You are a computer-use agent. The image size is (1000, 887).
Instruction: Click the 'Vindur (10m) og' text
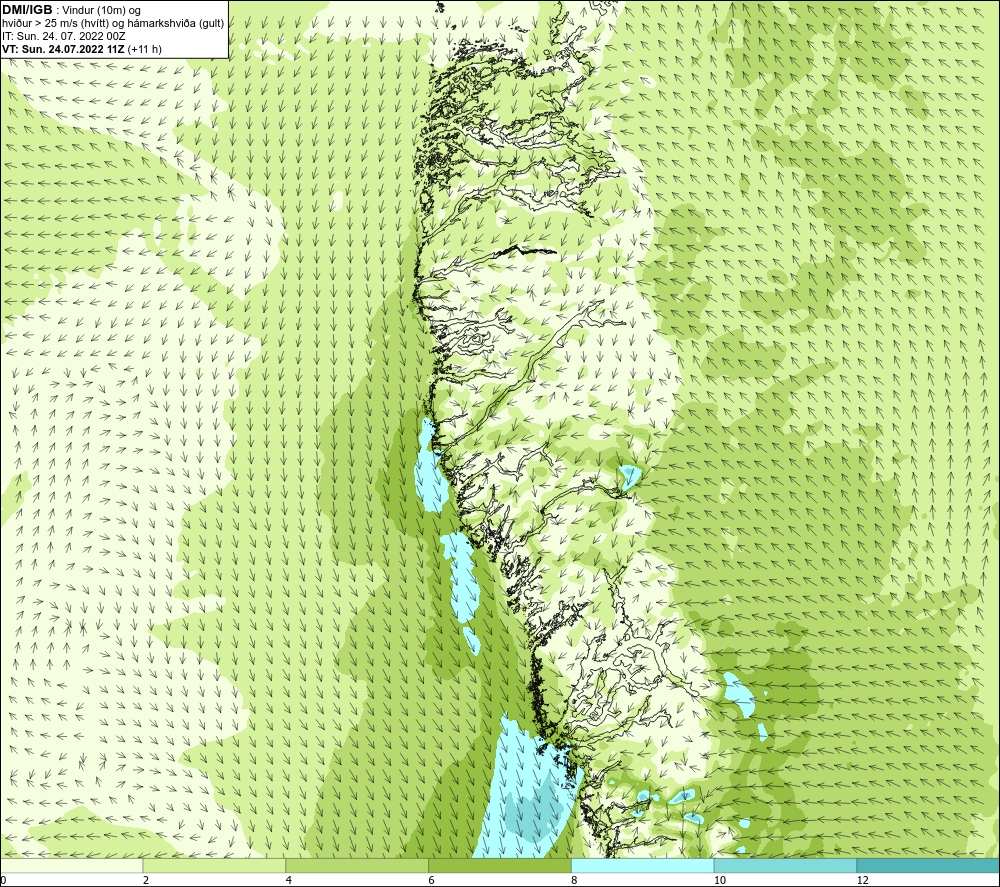(103, 11)
